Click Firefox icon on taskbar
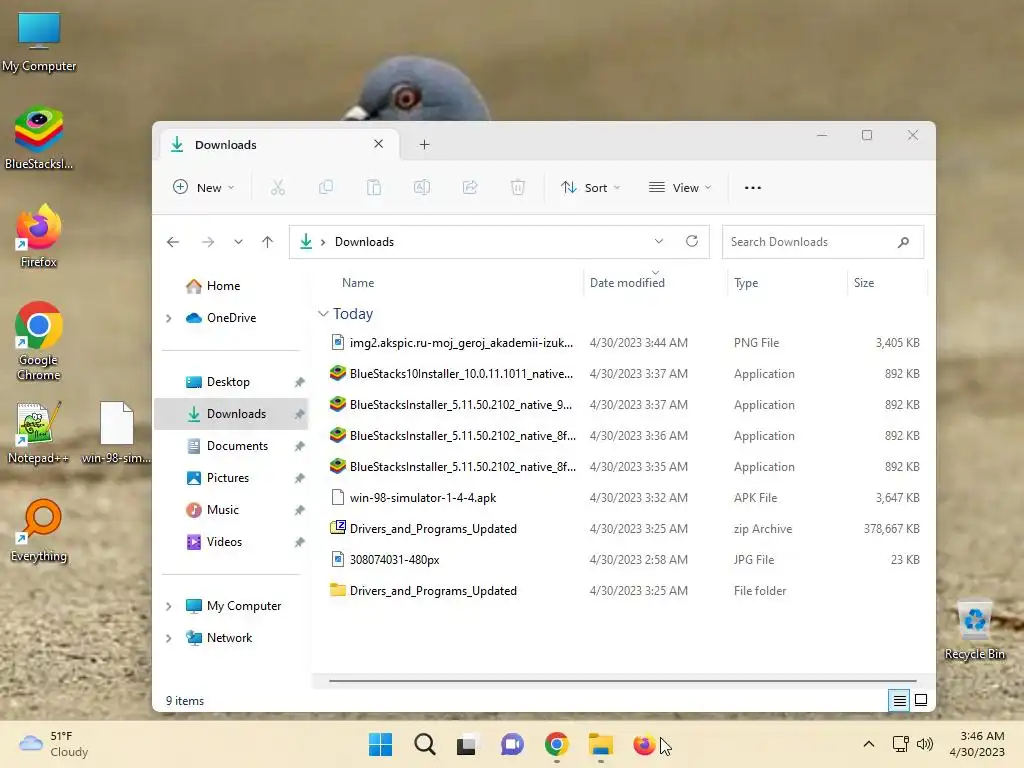1024x768 pixels. click(x=644, y=744)
